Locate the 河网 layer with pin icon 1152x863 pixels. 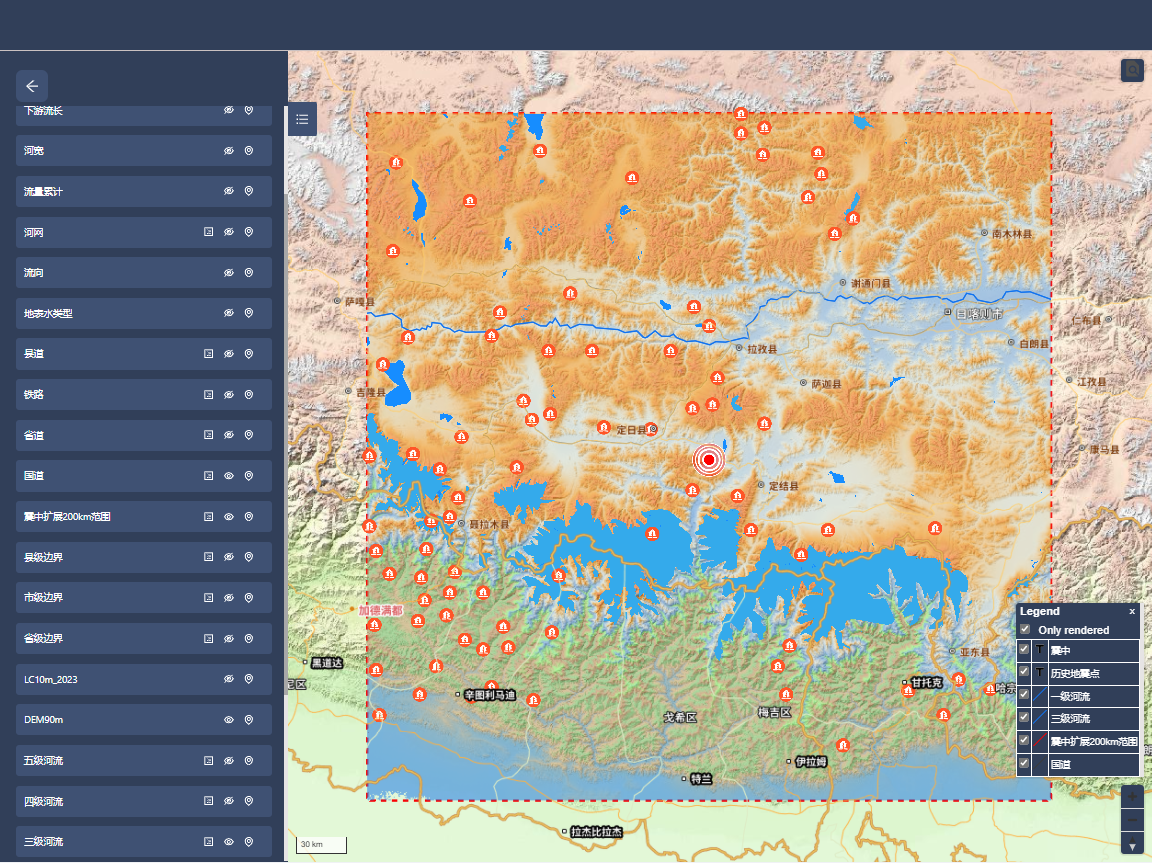point(249,232)
